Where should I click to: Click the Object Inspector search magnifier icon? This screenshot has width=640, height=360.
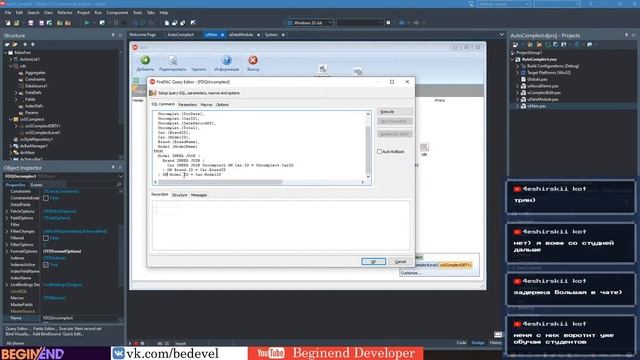(x=119, y=185)
